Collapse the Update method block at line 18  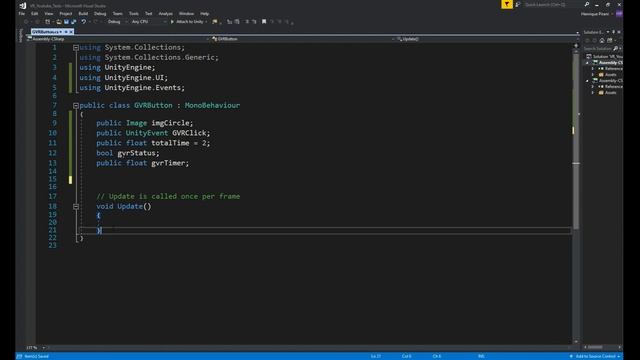pos(76,207)
